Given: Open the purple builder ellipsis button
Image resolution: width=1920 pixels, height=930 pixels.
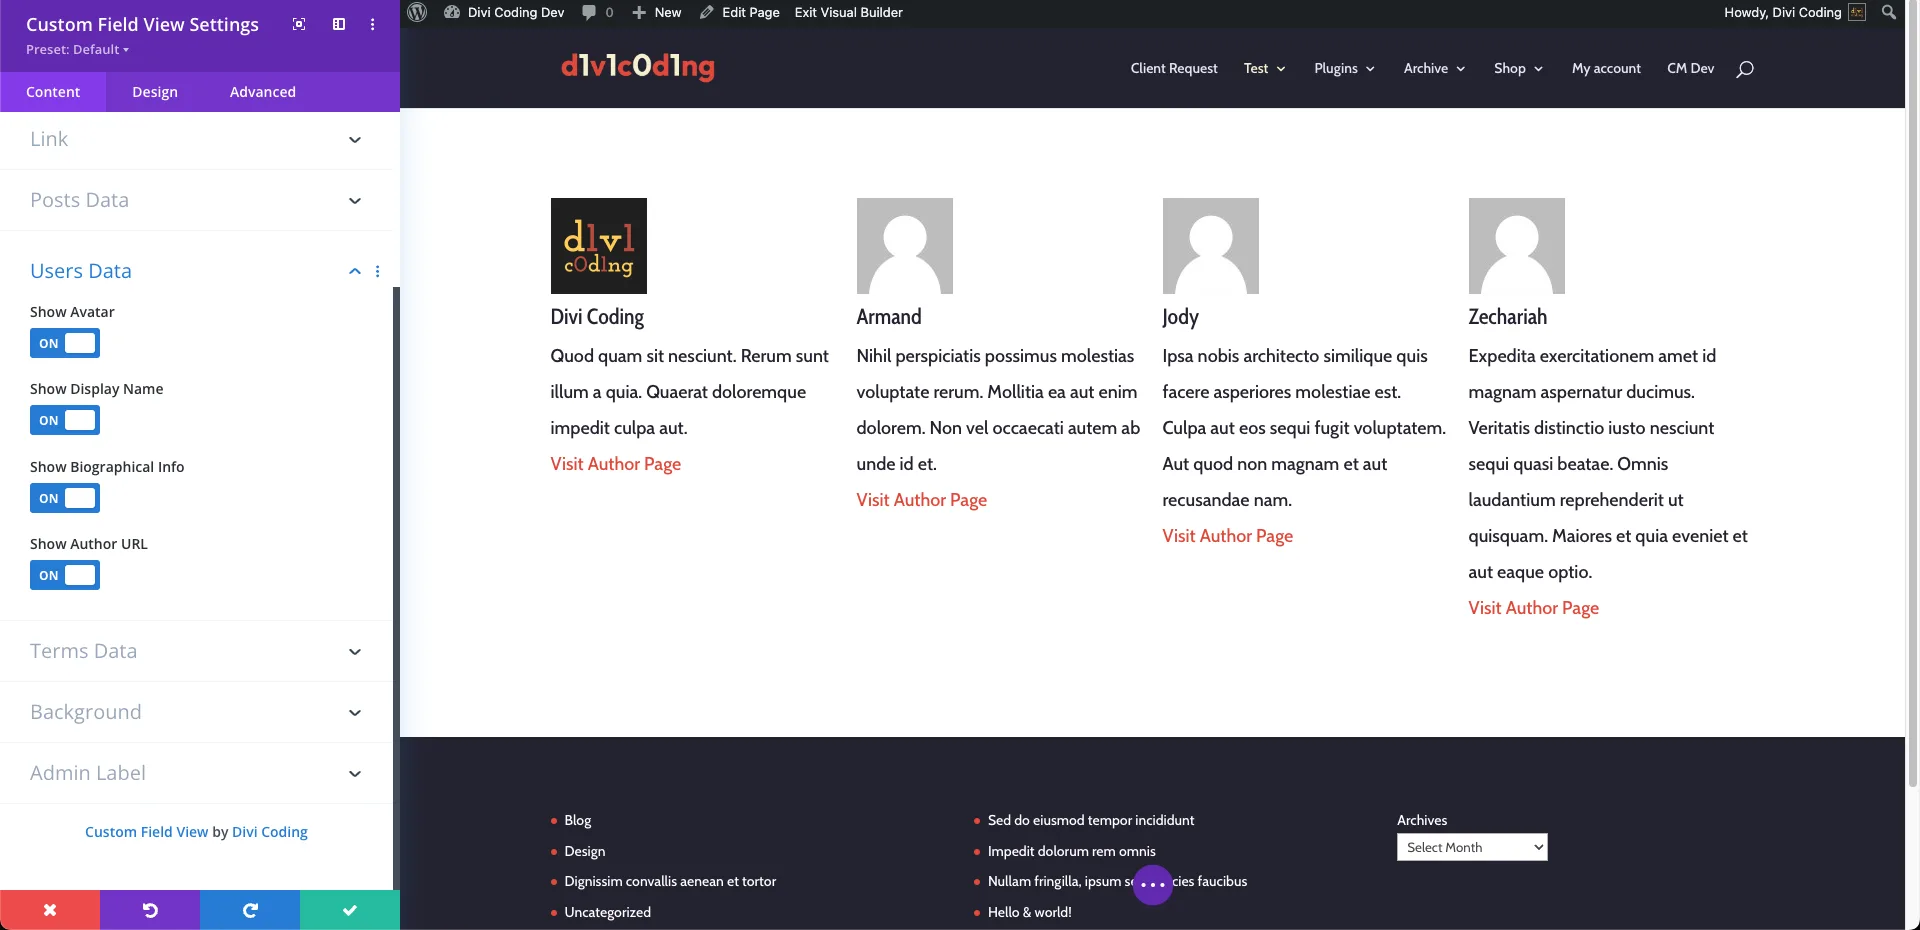Looking at the screenshot, I should (1152, 885).
